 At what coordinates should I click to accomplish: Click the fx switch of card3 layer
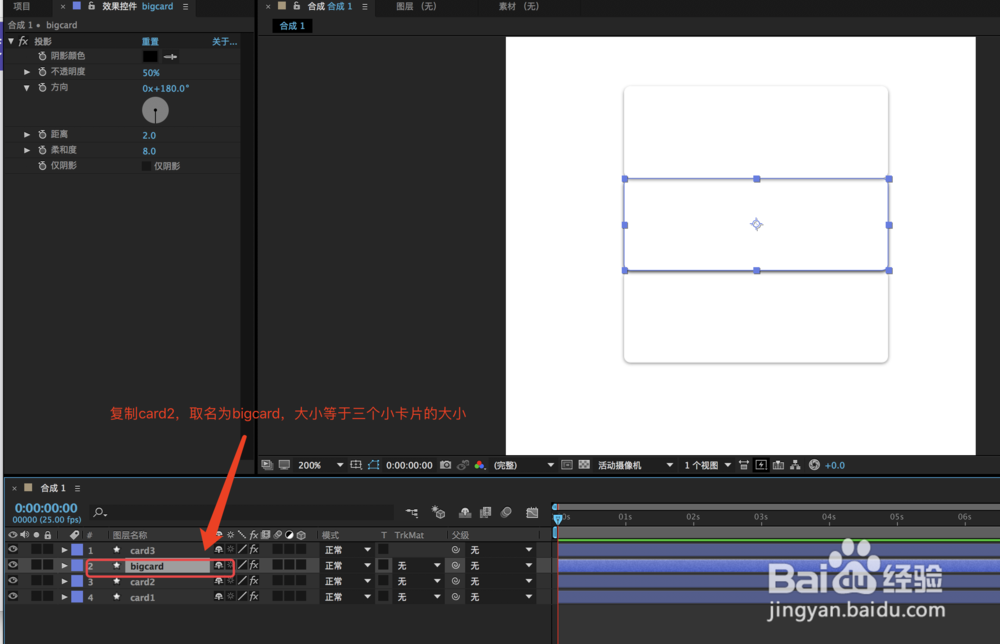[x=254, y=550]
